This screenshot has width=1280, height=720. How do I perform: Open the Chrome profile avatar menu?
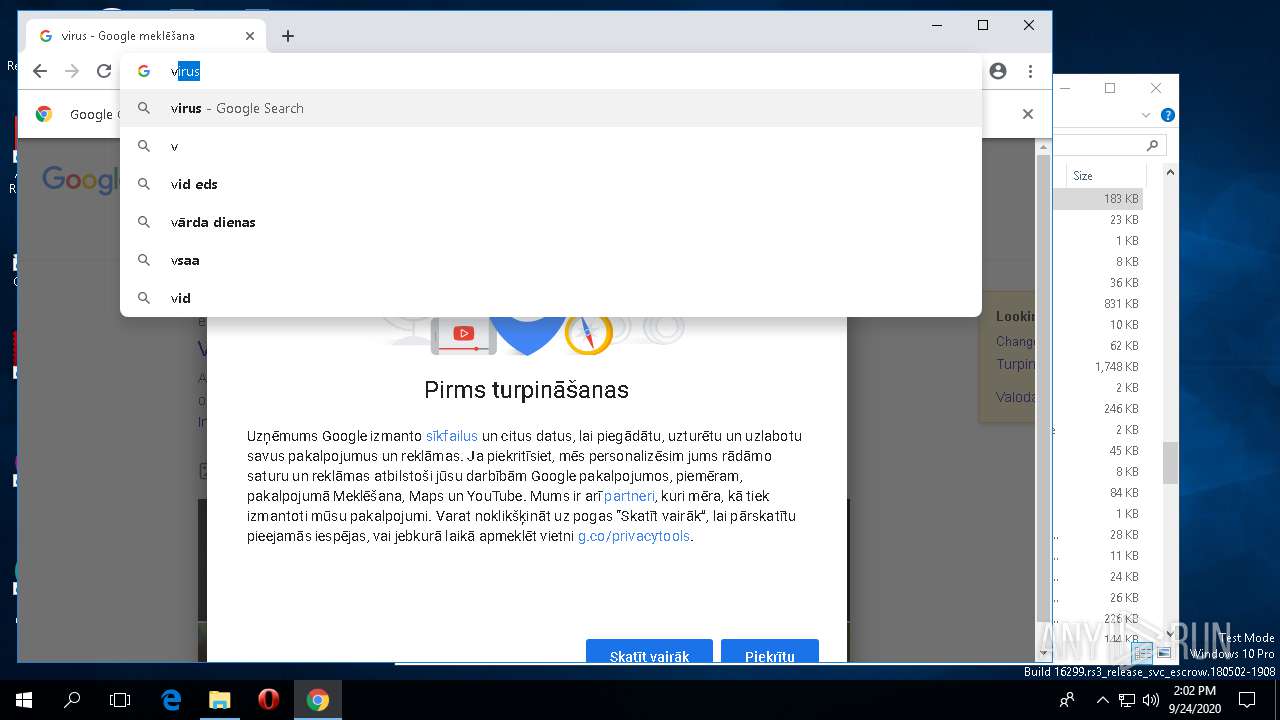click(x=998, y=71)
